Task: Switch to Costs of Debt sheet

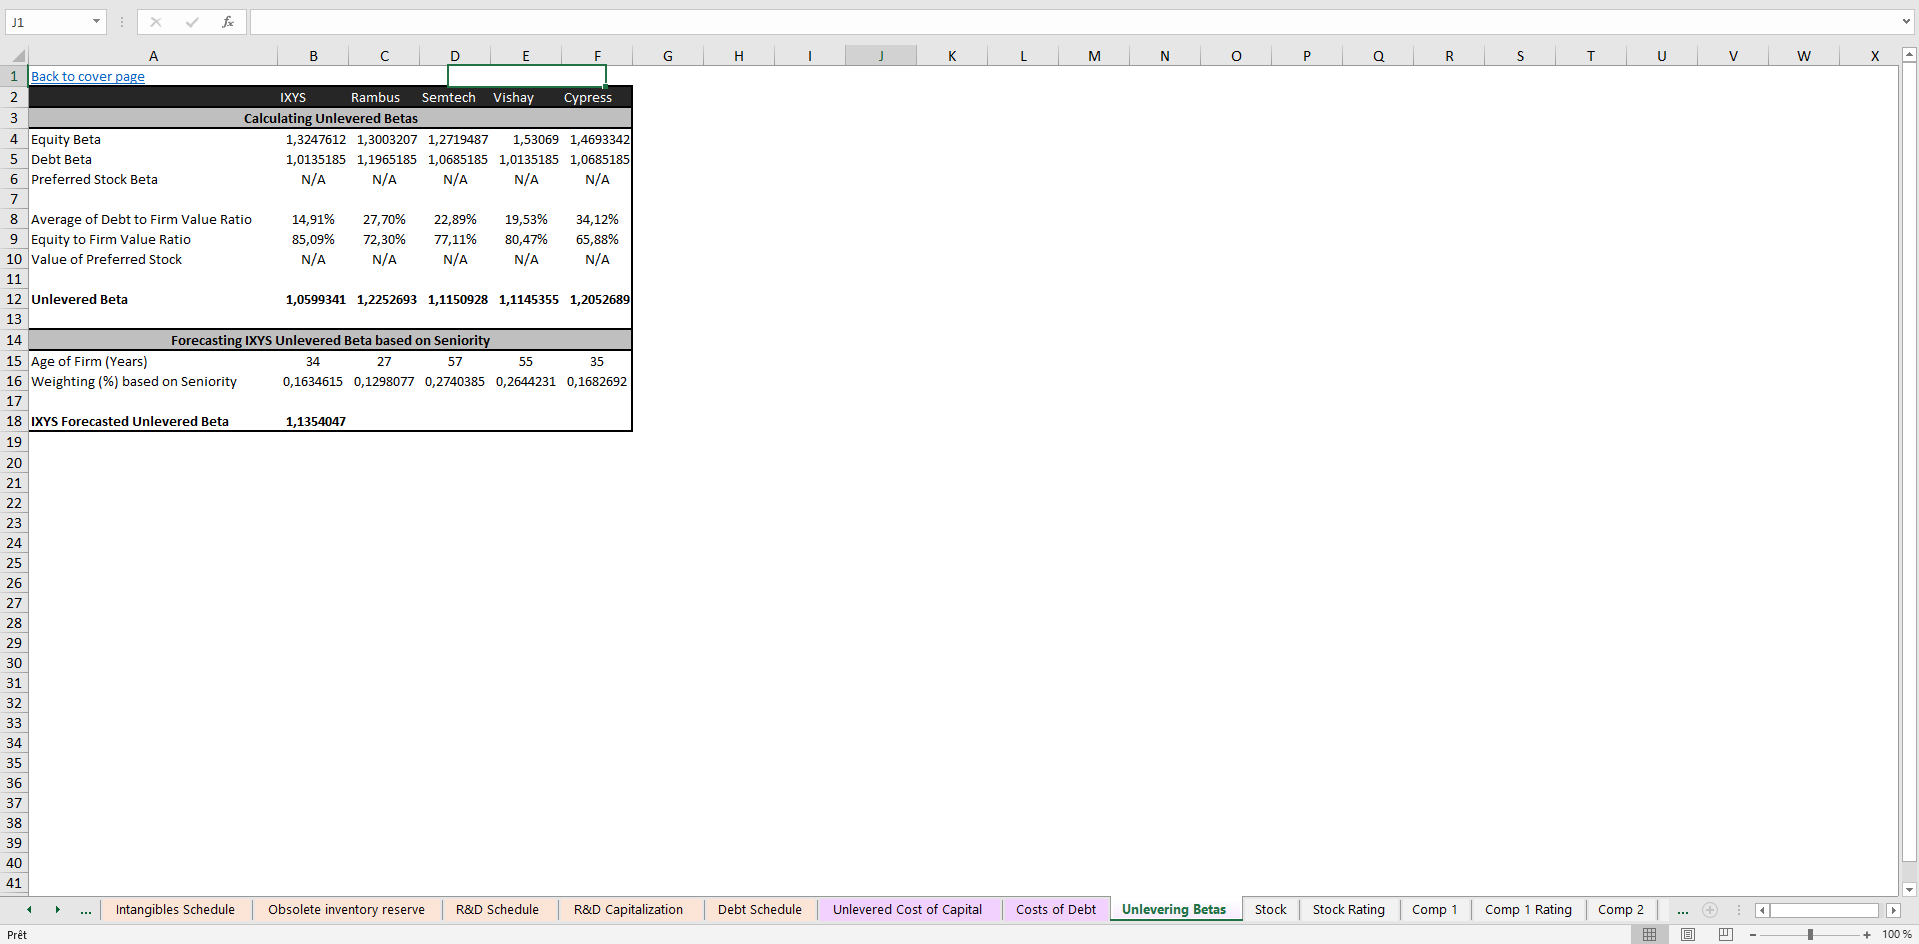Action: pos(1056,910)
